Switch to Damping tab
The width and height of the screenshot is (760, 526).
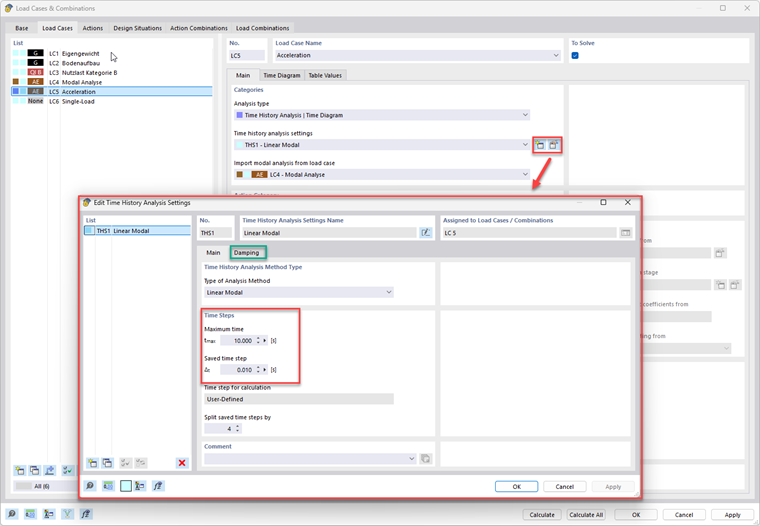246,253
